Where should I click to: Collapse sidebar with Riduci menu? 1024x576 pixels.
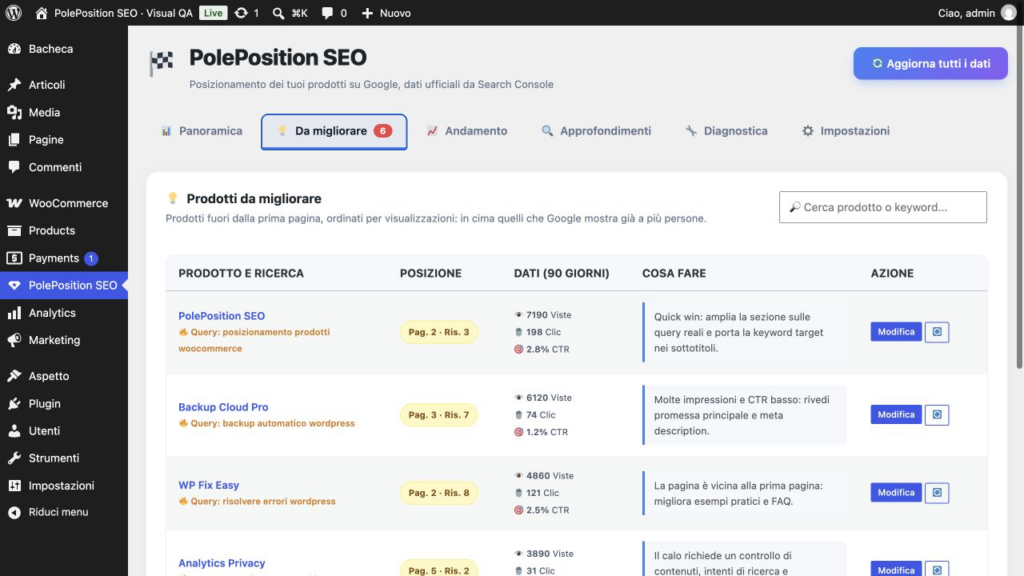pos(64,512)
